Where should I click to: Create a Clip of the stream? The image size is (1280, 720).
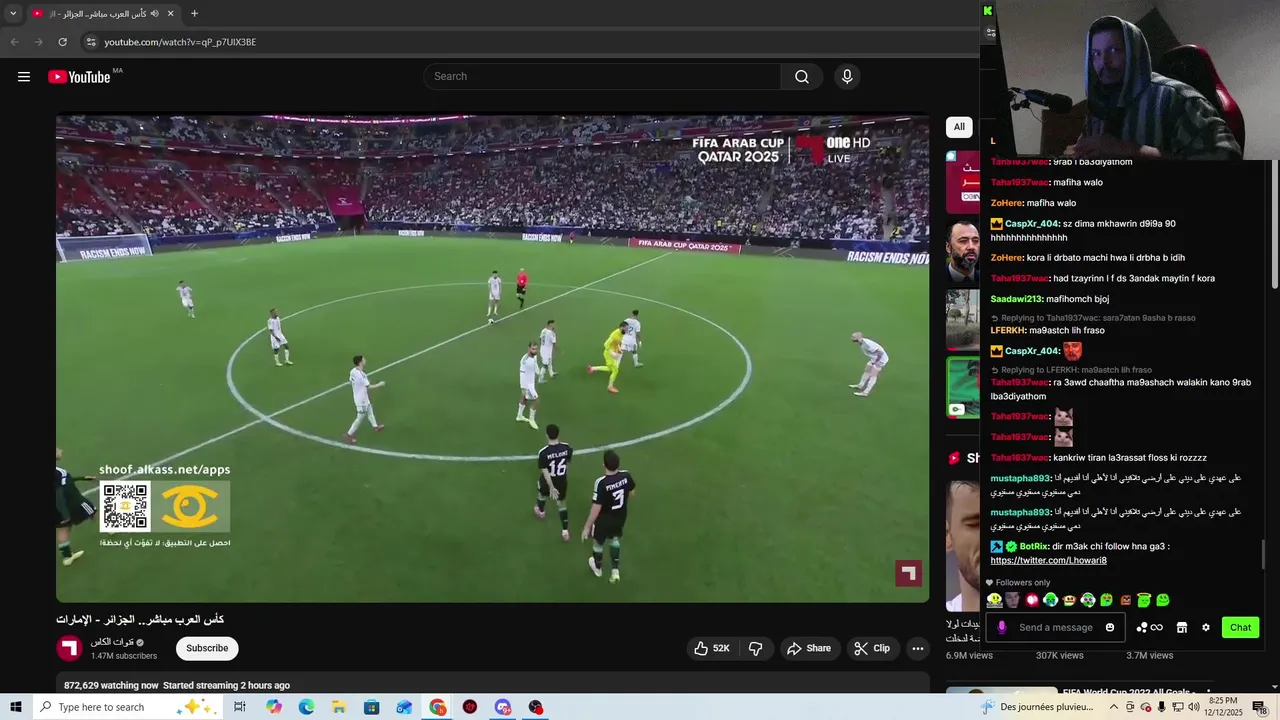click(872, 648)
